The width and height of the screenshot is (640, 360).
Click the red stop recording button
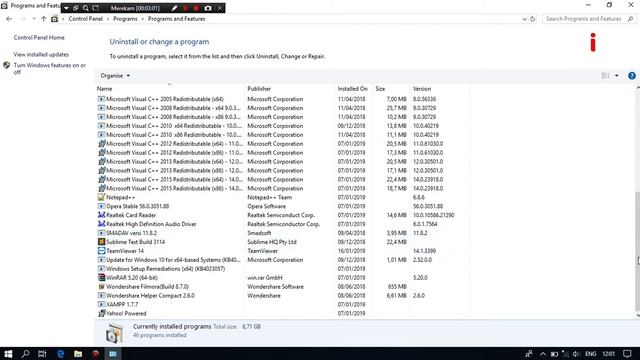tap(196, 8)
